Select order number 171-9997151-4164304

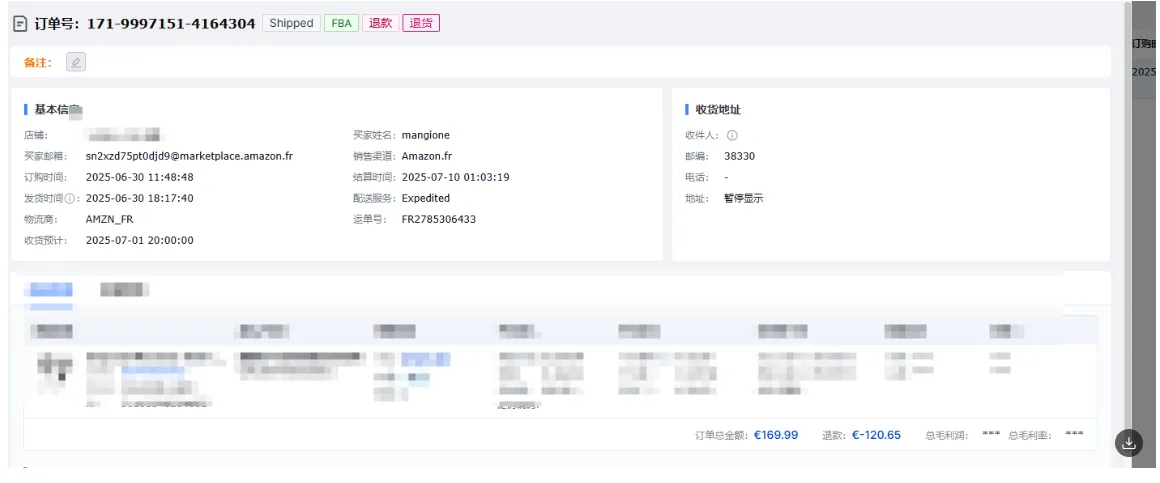(x=172, y=23)
